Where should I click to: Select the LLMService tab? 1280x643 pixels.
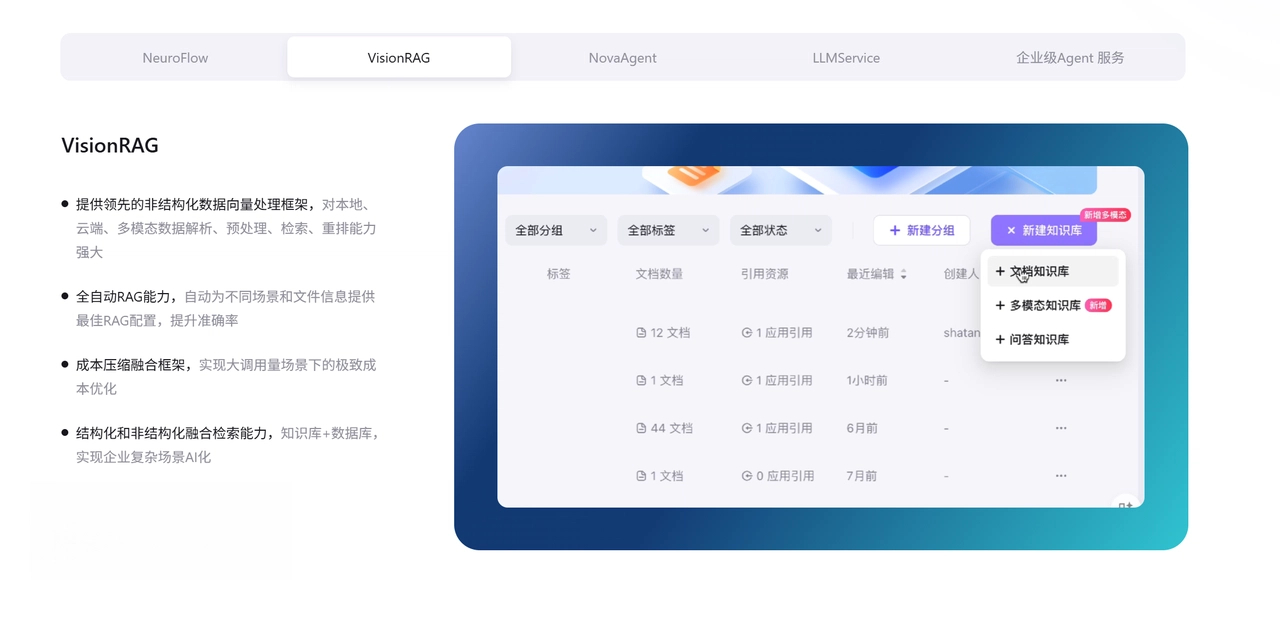coord(846,58)
